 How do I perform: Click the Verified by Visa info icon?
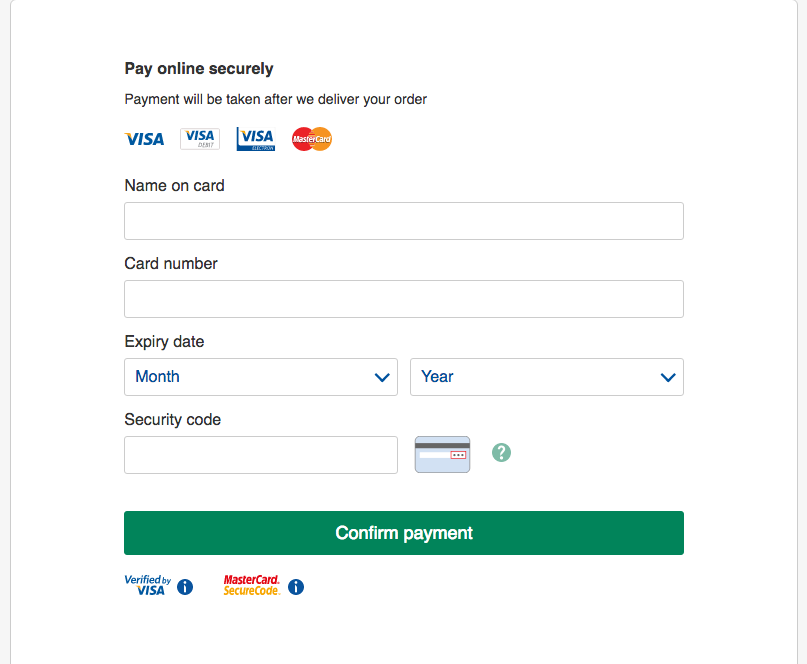tap(185, 587)
